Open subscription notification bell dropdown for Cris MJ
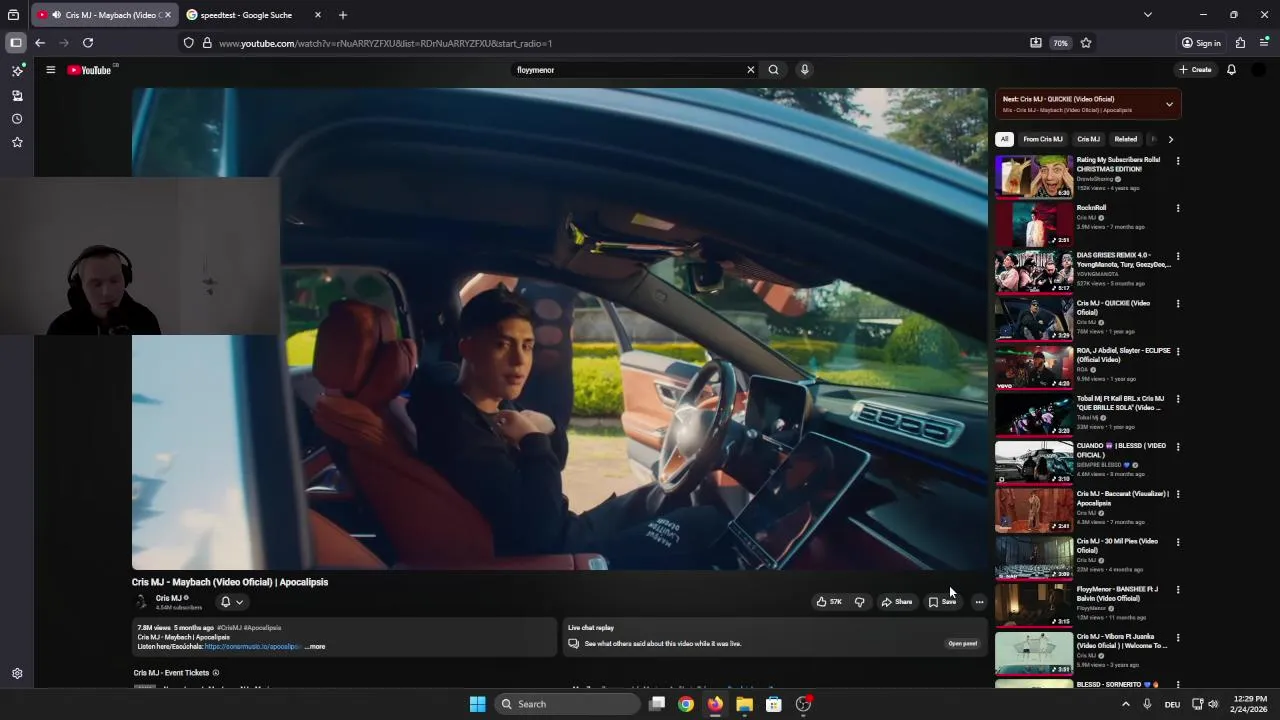The width and height of the screenshot is (1280, 720). pyautogui.click(x=231, y=602)
